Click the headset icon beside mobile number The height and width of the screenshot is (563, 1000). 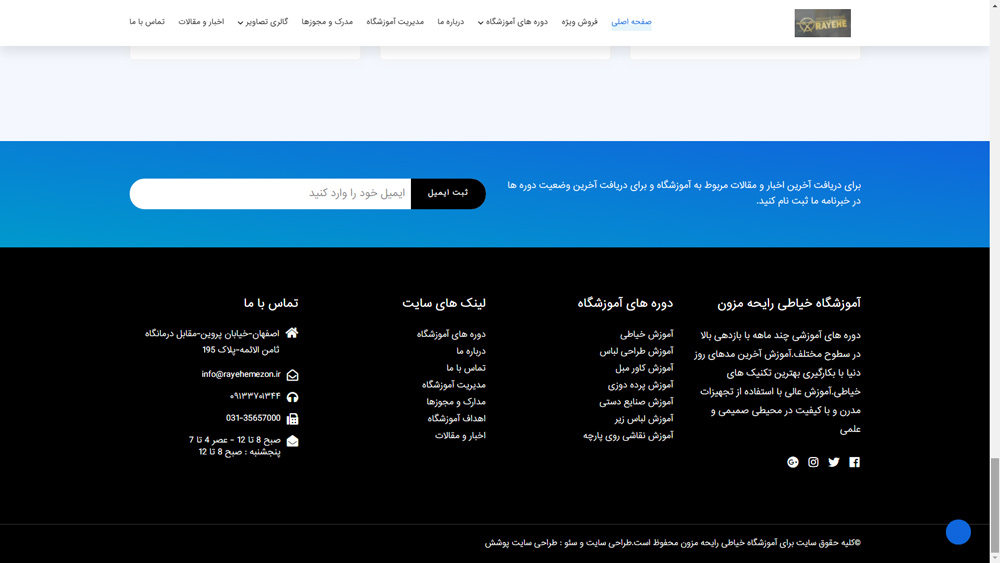tap(292, 397)
